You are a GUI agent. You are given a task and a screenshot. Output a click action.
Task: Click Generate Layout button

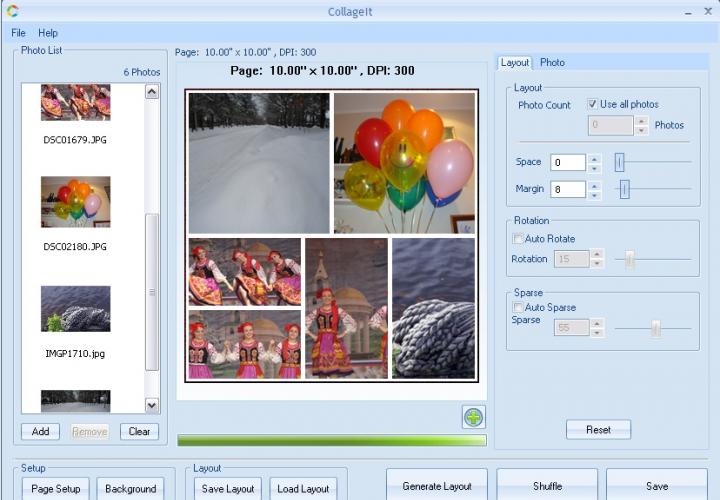click(x=437, y=486)
